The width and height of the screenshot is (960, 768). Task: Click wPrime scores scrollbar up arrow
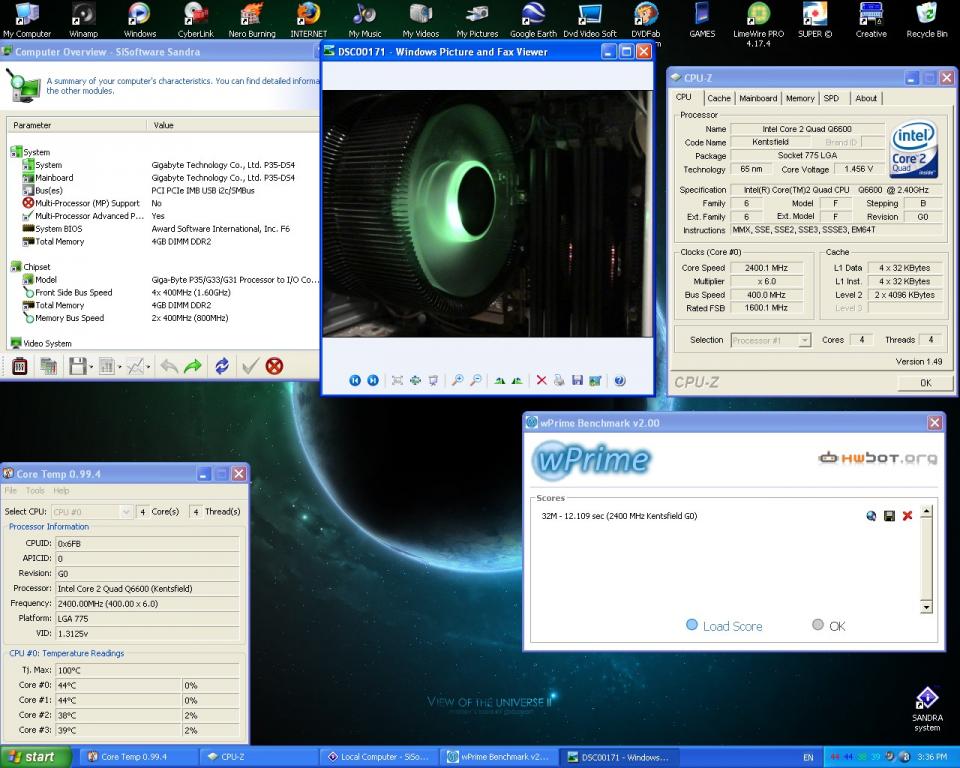click(926, 511)
